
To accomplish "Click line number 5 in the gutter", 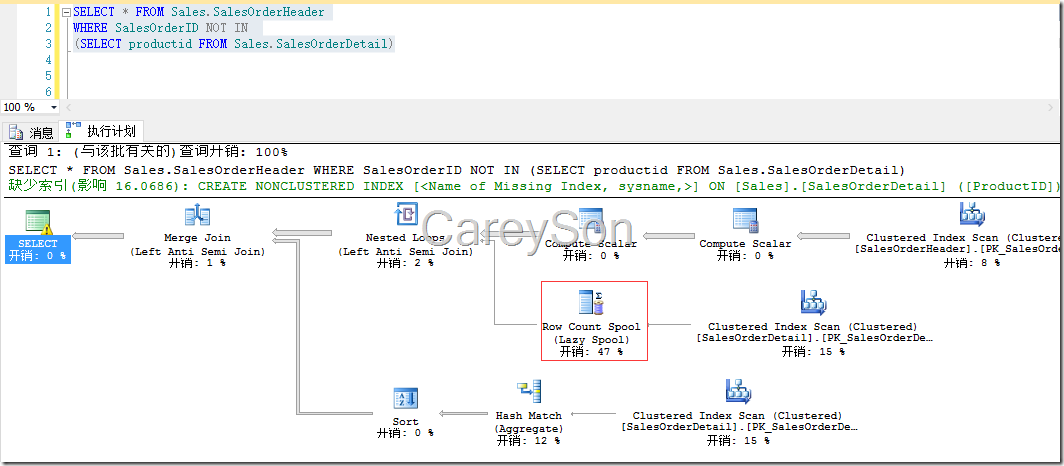I will 48,75.
